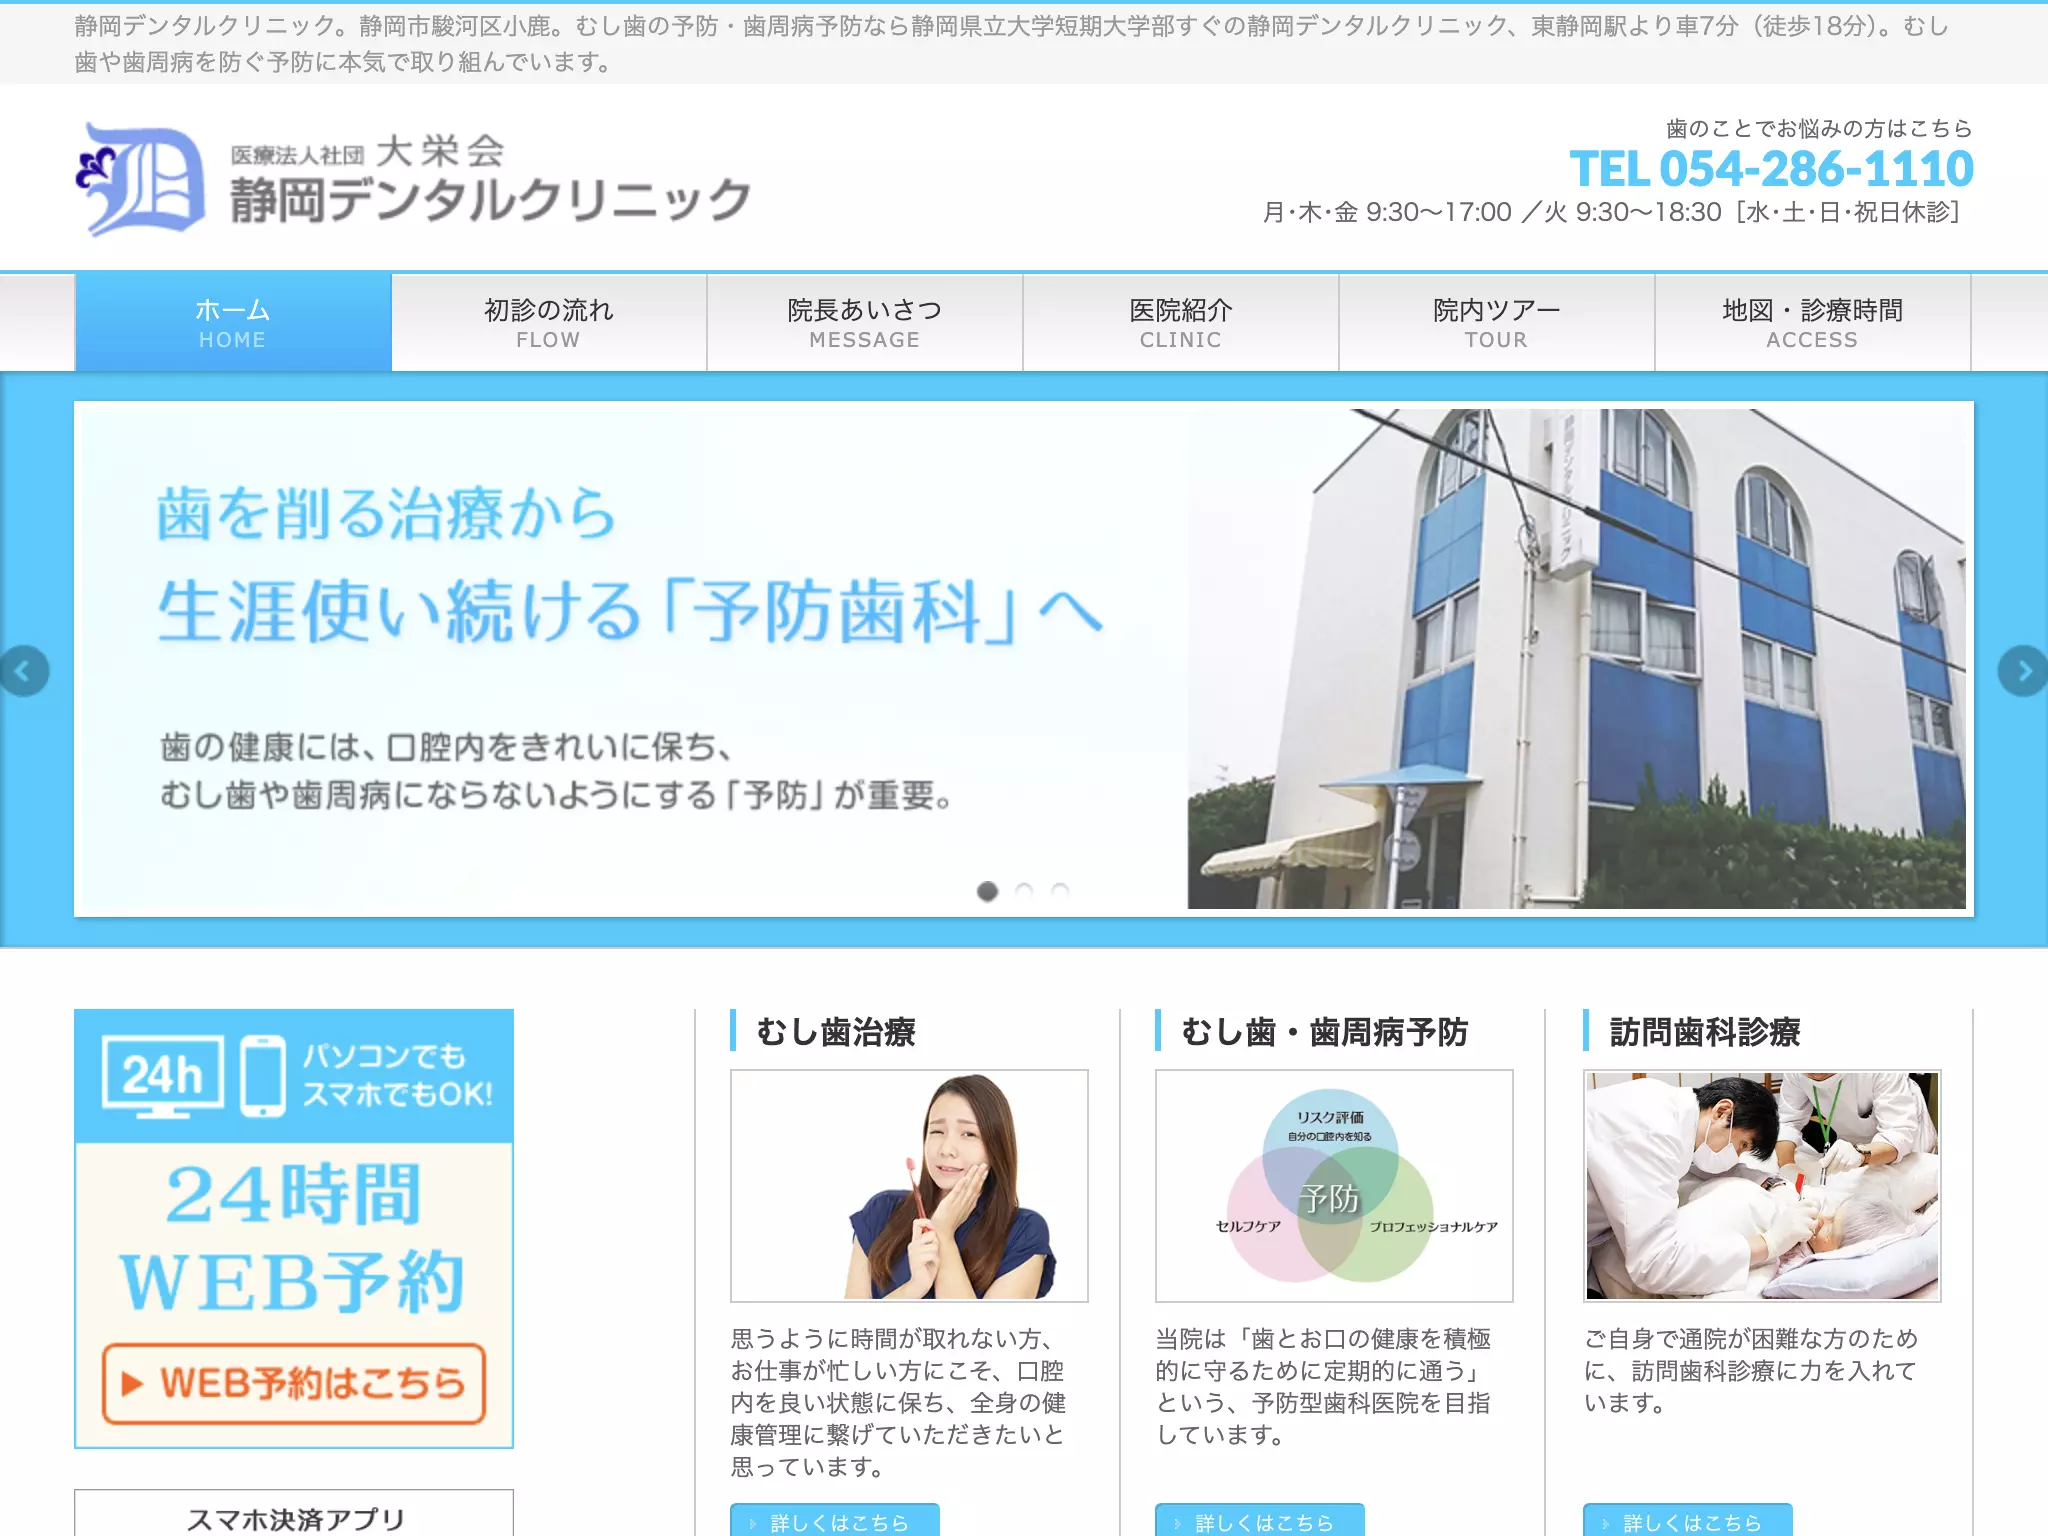Click the clinic building slide photo
Screen dimensions: 2048x1536
tap(1577, 659)
